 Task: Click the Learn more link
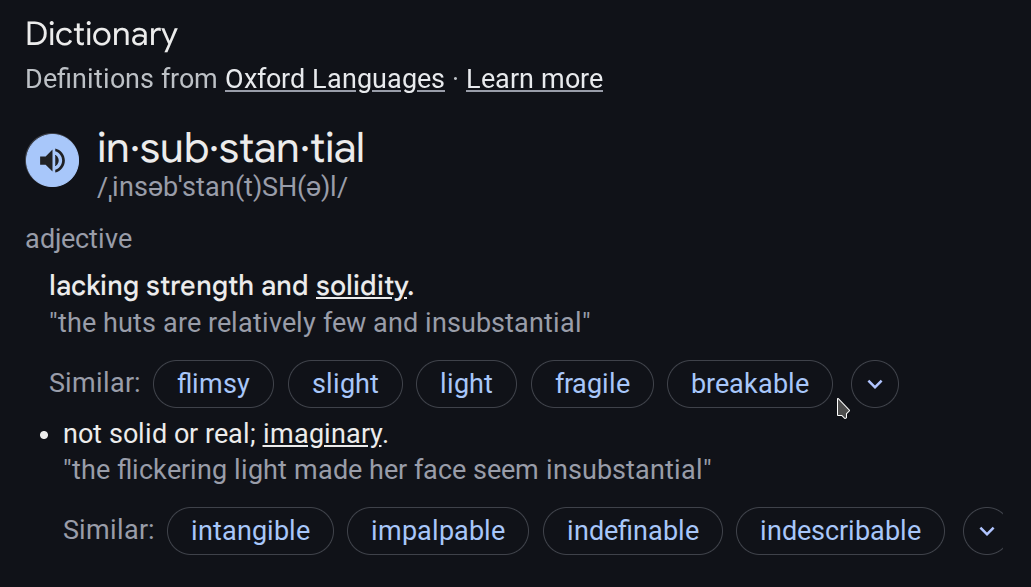tap(534, 79)
